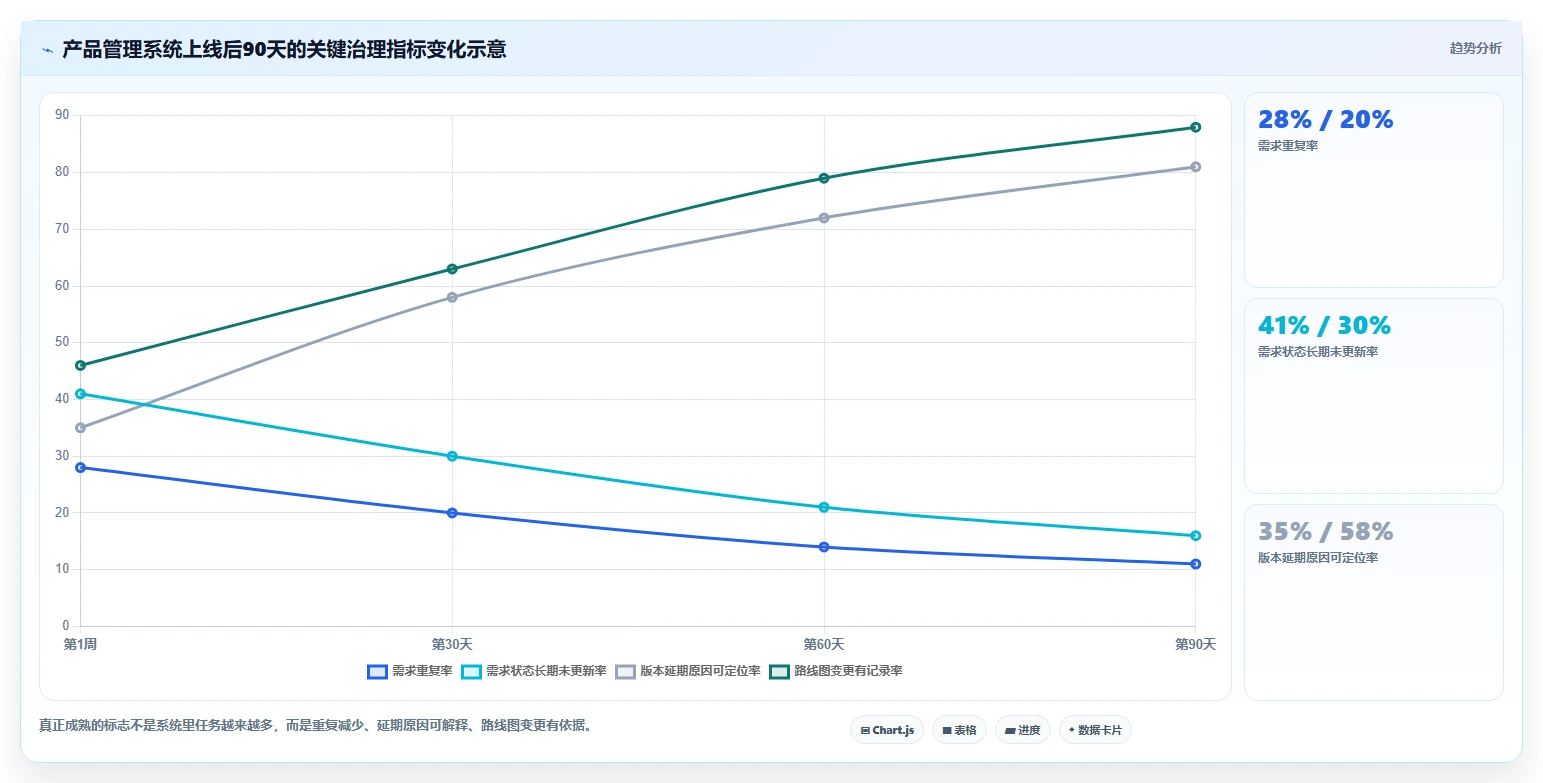Click the 需求重复率 legend color box
This screenshot has height=783, width=1543.
(377, 671)
